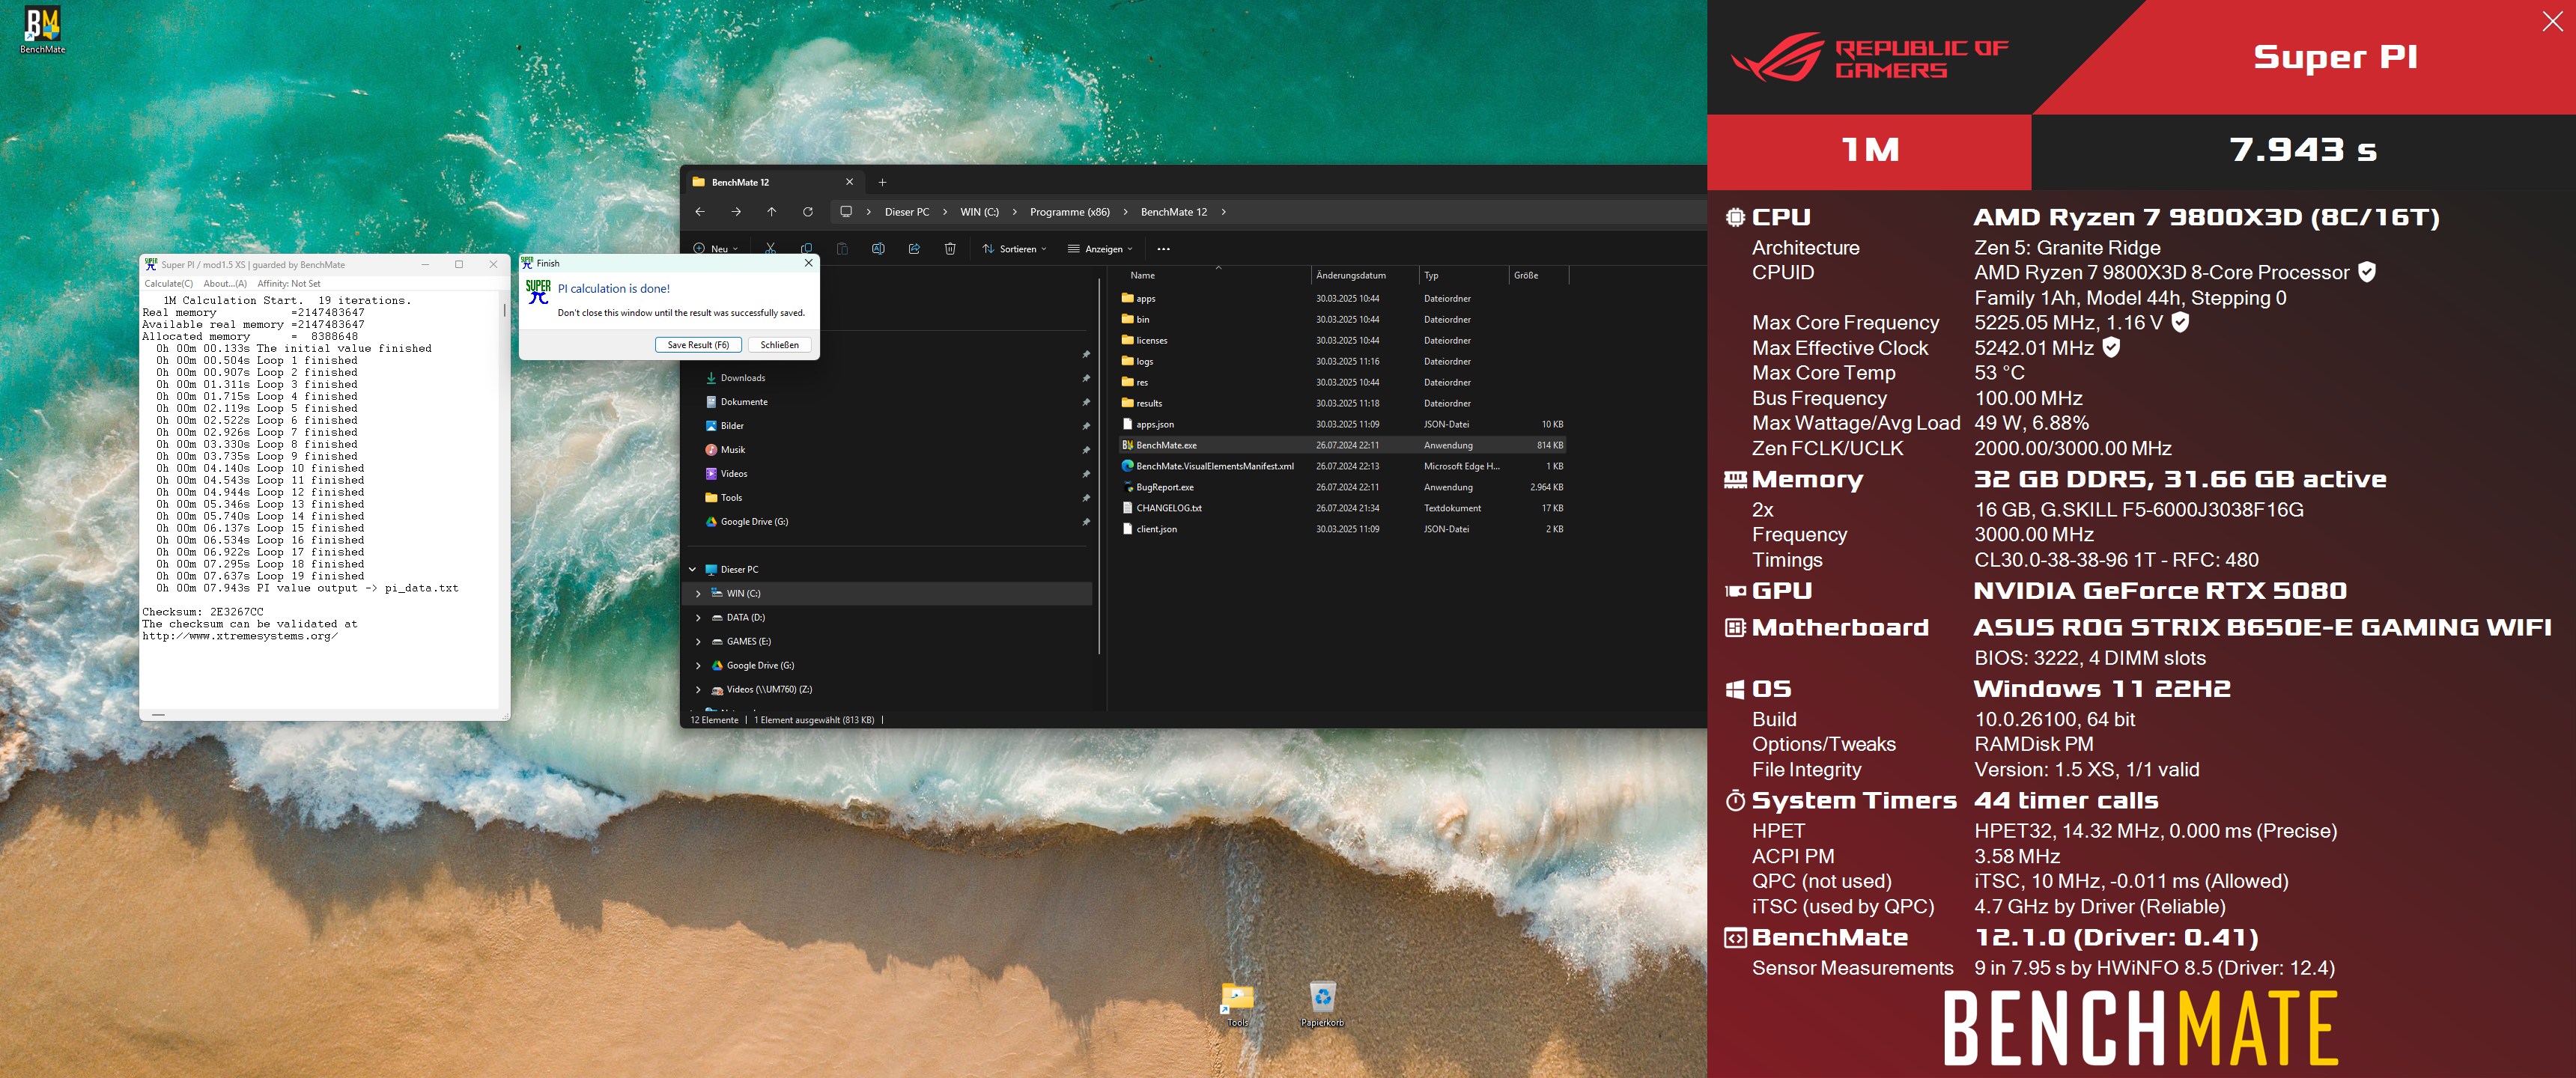Click Affinity: Not Set in Super PI menu bar
The width and height of the screenshot is (2576, 1078).
(289, 283)
